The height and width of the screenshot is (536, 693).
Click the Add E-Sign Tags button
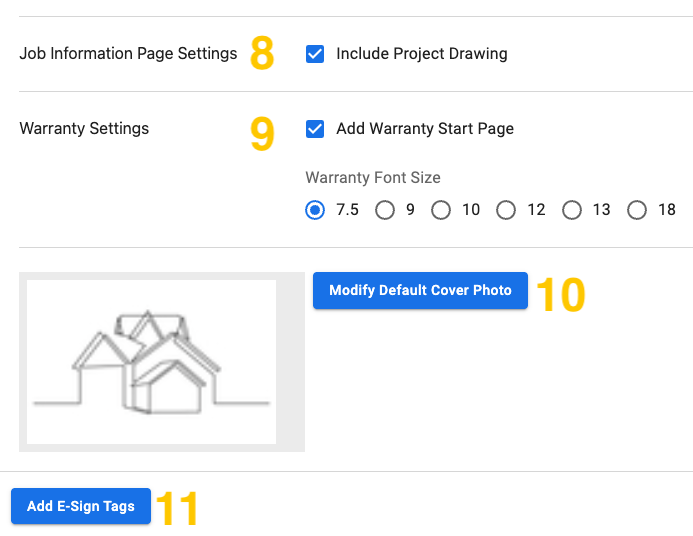coord(81,506)
